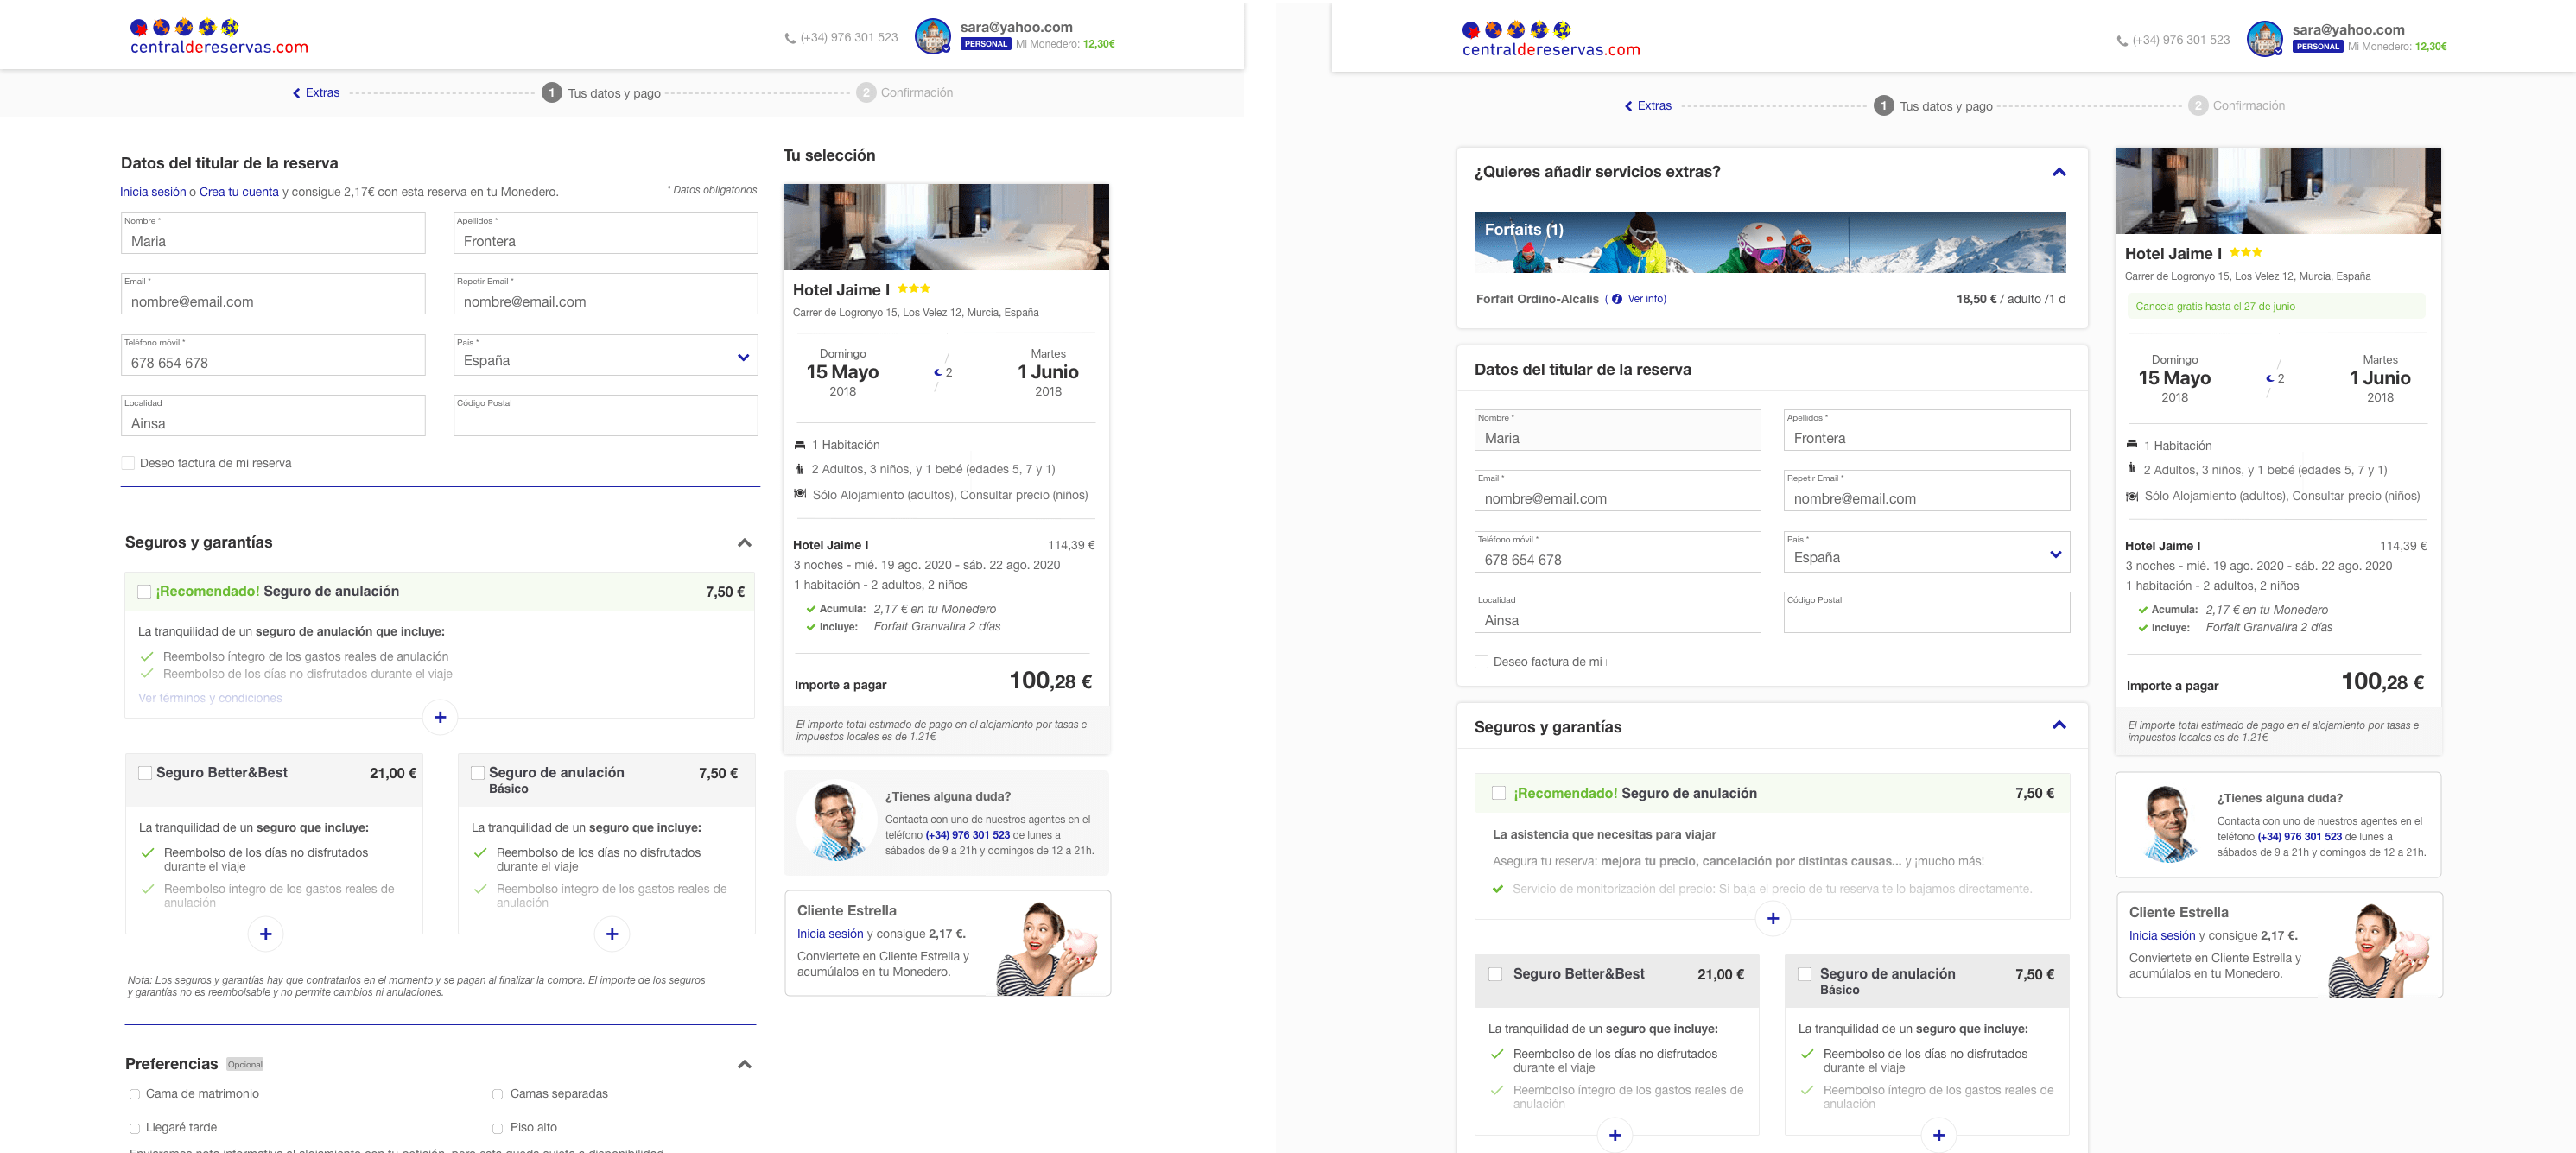Tick Deseo factura de mi reserva on left page
Screen dimensions: 2576x1153
[128, 463]
